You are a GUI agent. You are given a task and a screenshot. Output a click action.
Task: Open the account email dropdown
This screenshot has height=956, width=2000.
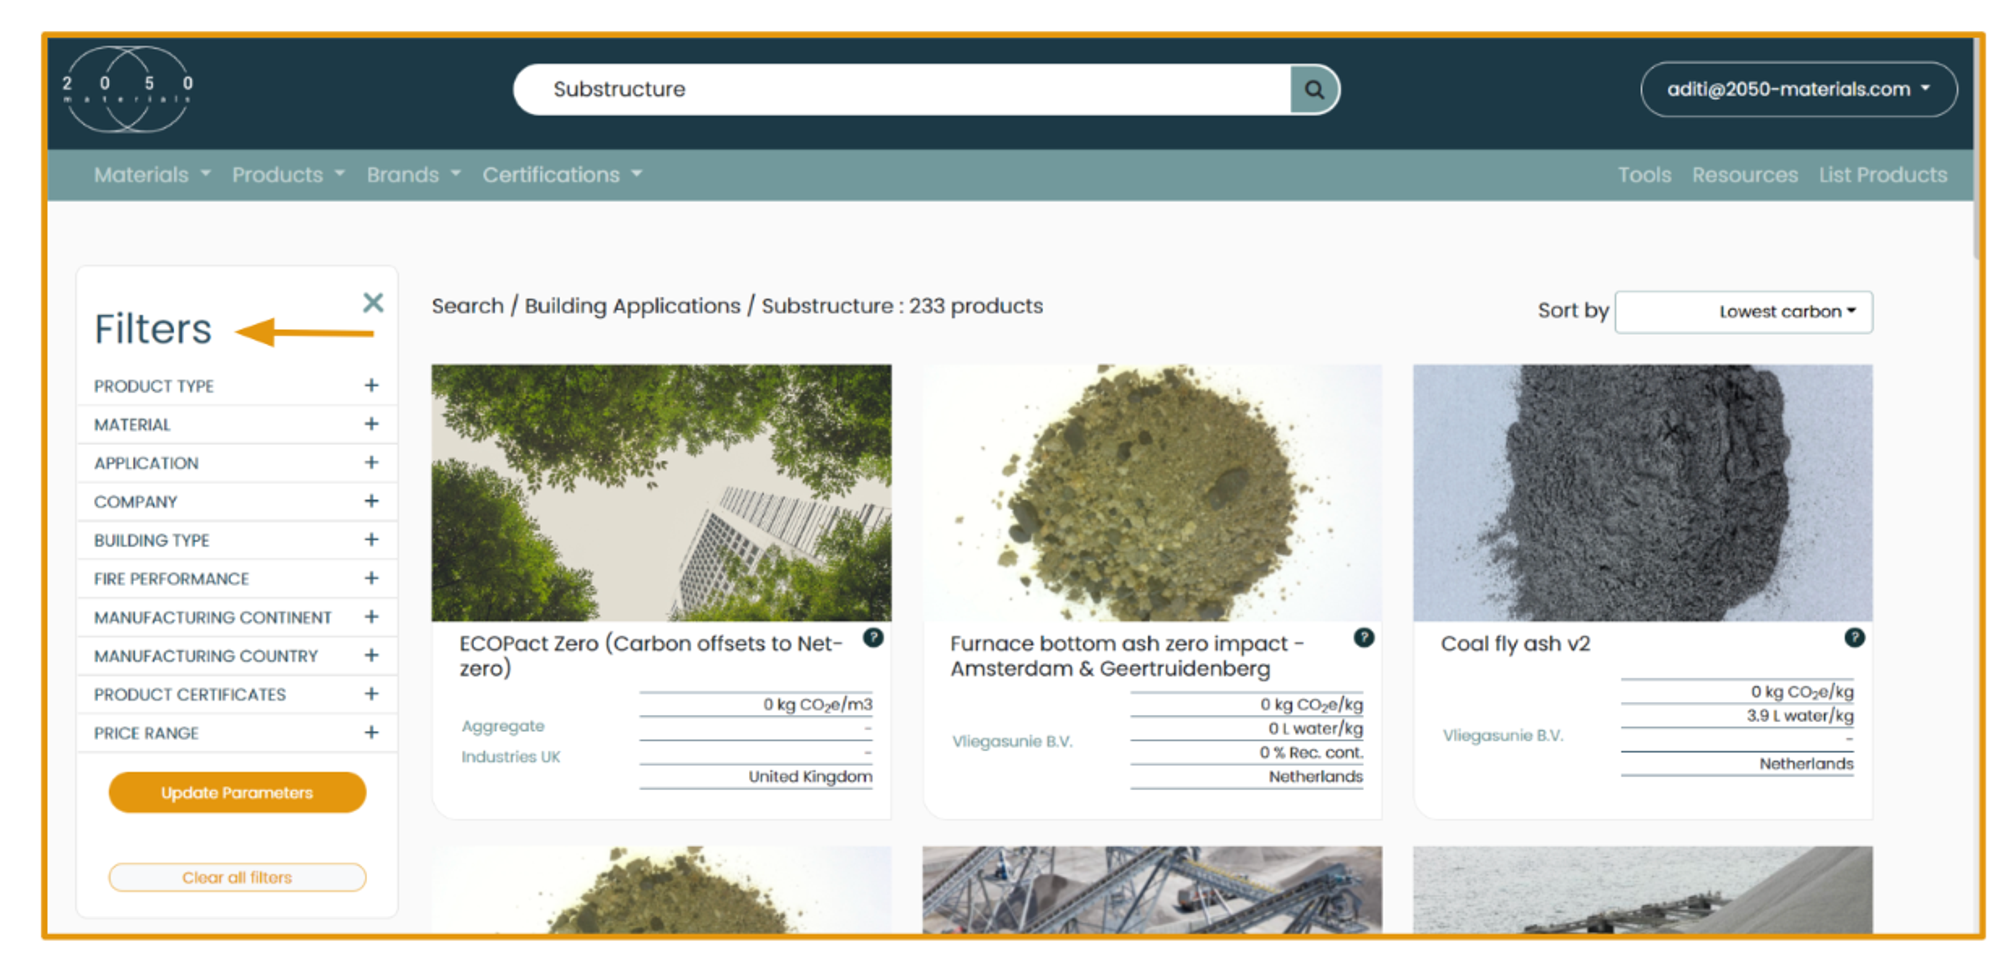(x=1797, y=90)
